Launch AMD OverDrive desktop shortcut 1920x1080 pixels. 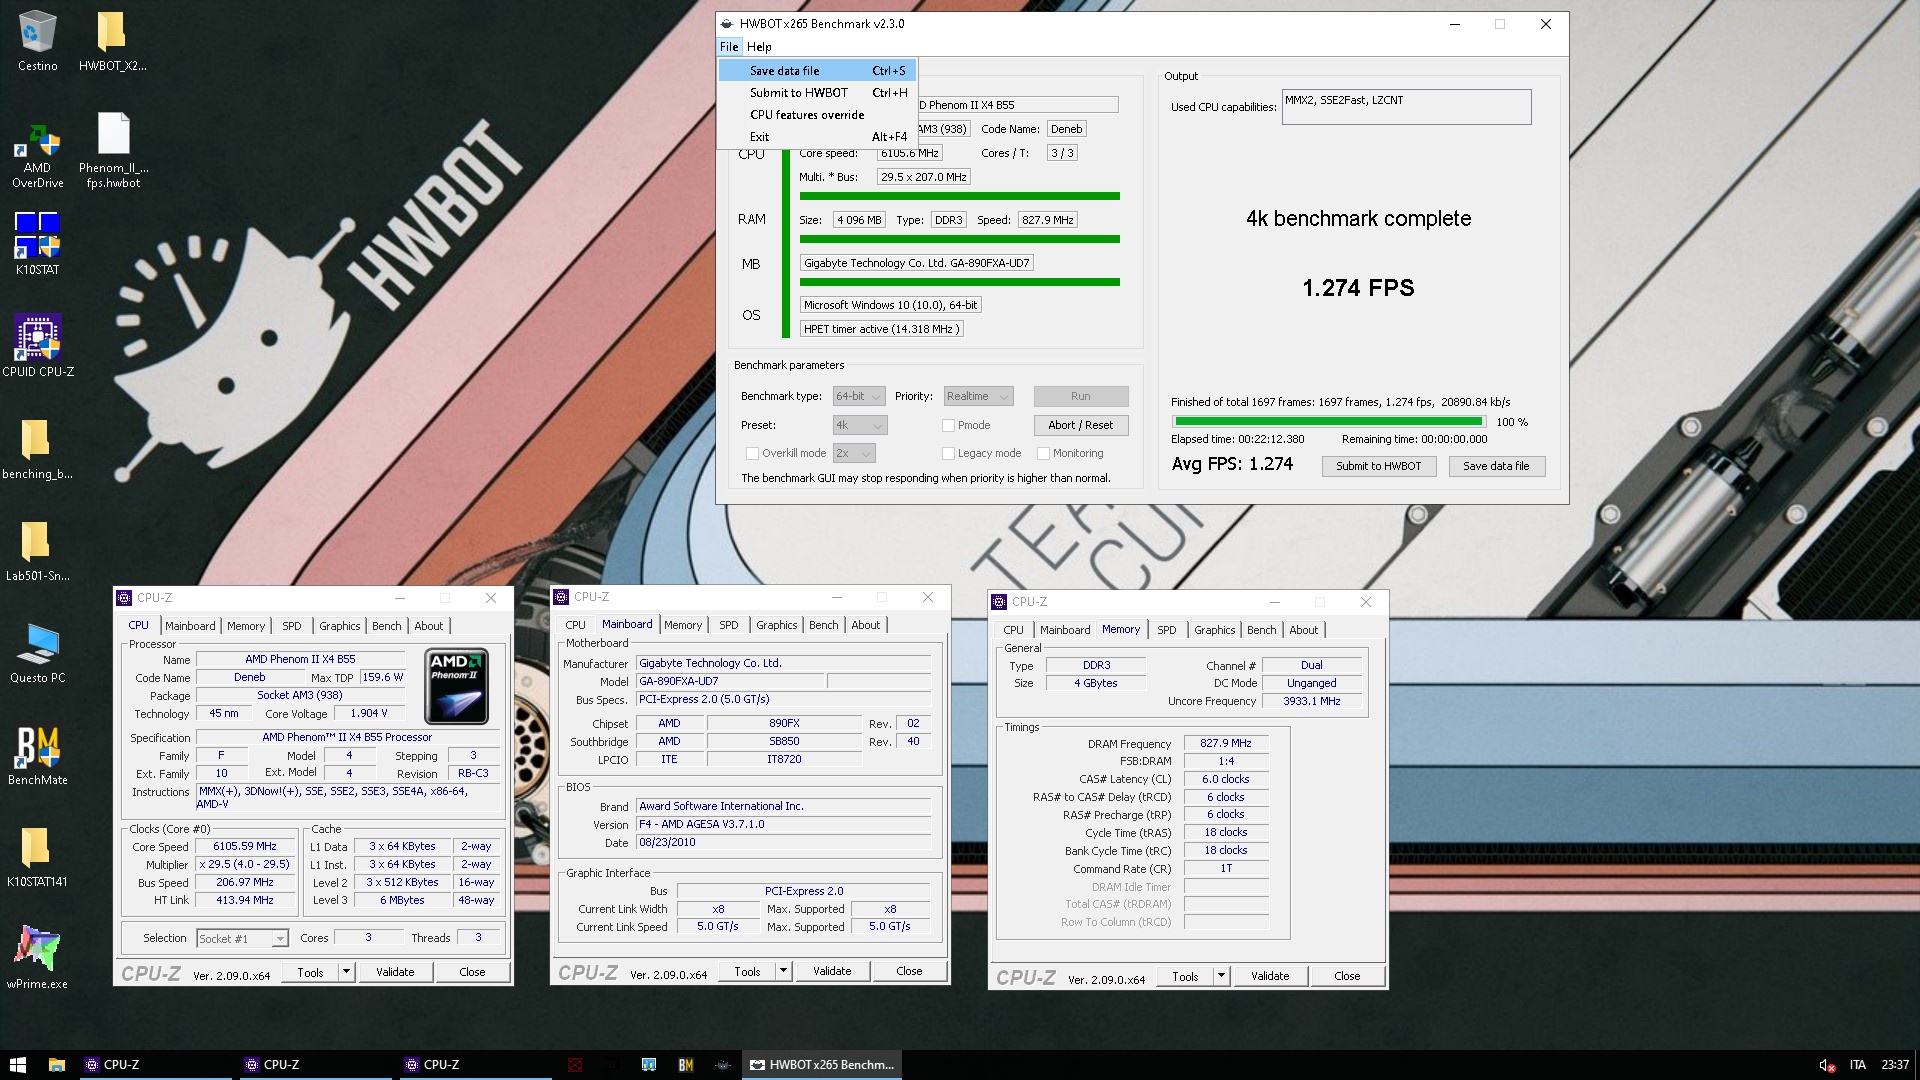[37, 157]
